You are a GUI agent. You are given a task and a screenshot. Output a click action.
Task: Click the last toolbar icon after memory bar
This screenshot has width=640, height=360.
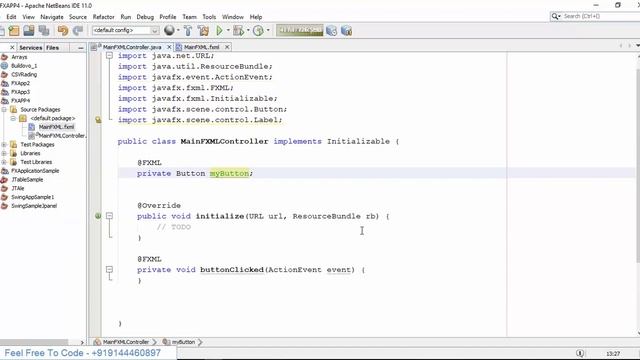point(346,31)
